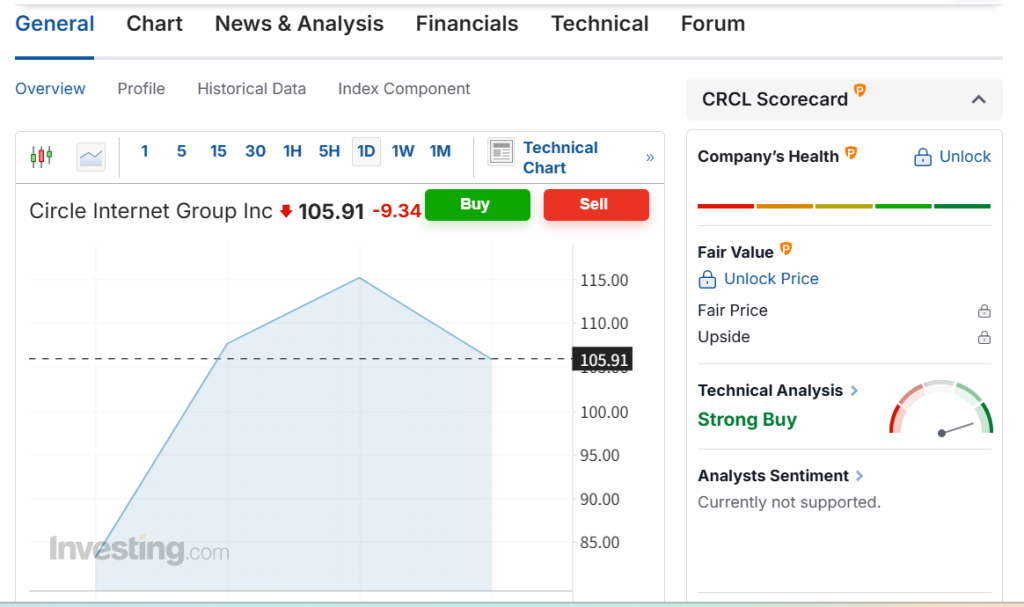Open Analysts Sentiment via its chevron
1024x607 pixels.
pyautogui.click(x=859, y=476)
